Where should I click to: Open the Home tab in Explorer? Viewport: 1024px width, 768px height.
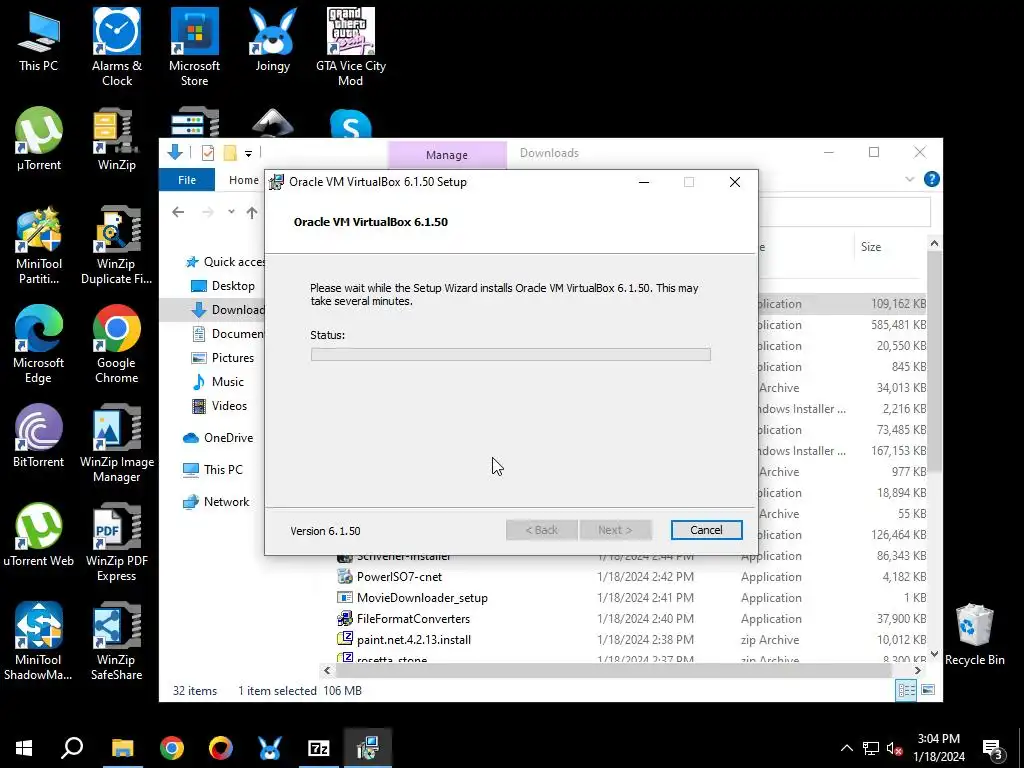[244, 180]
